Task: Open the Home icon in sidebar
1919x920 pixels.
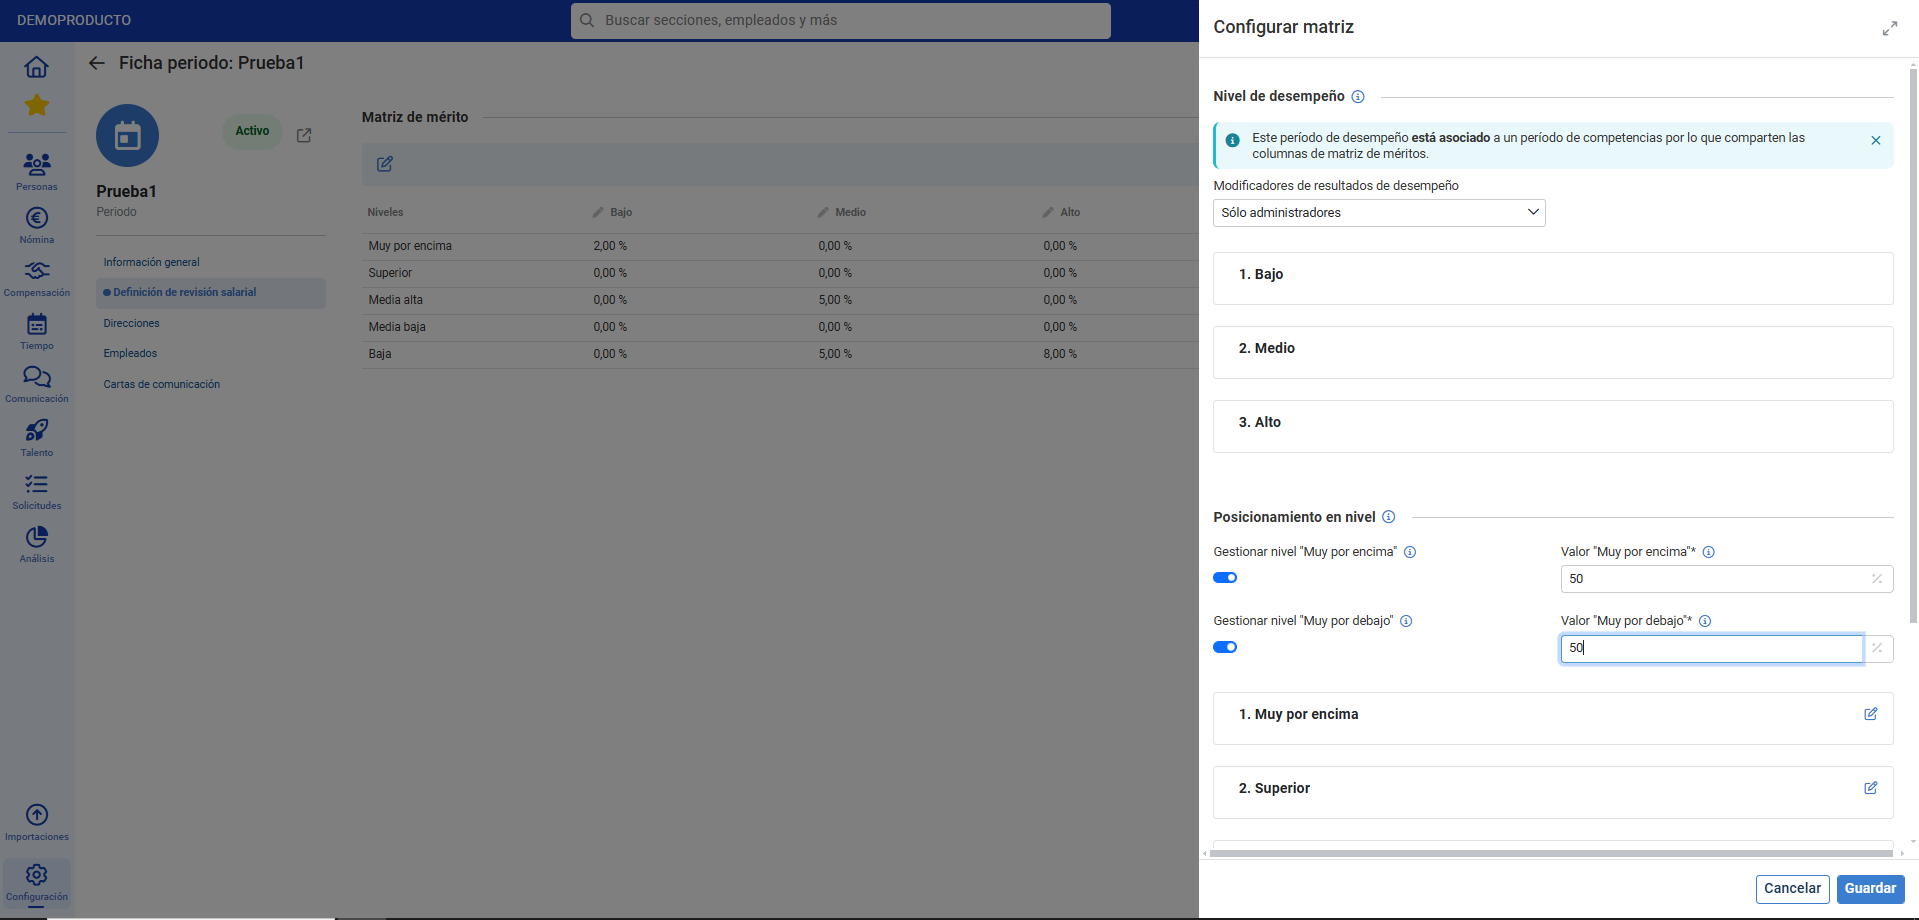Action: point(36,67)
